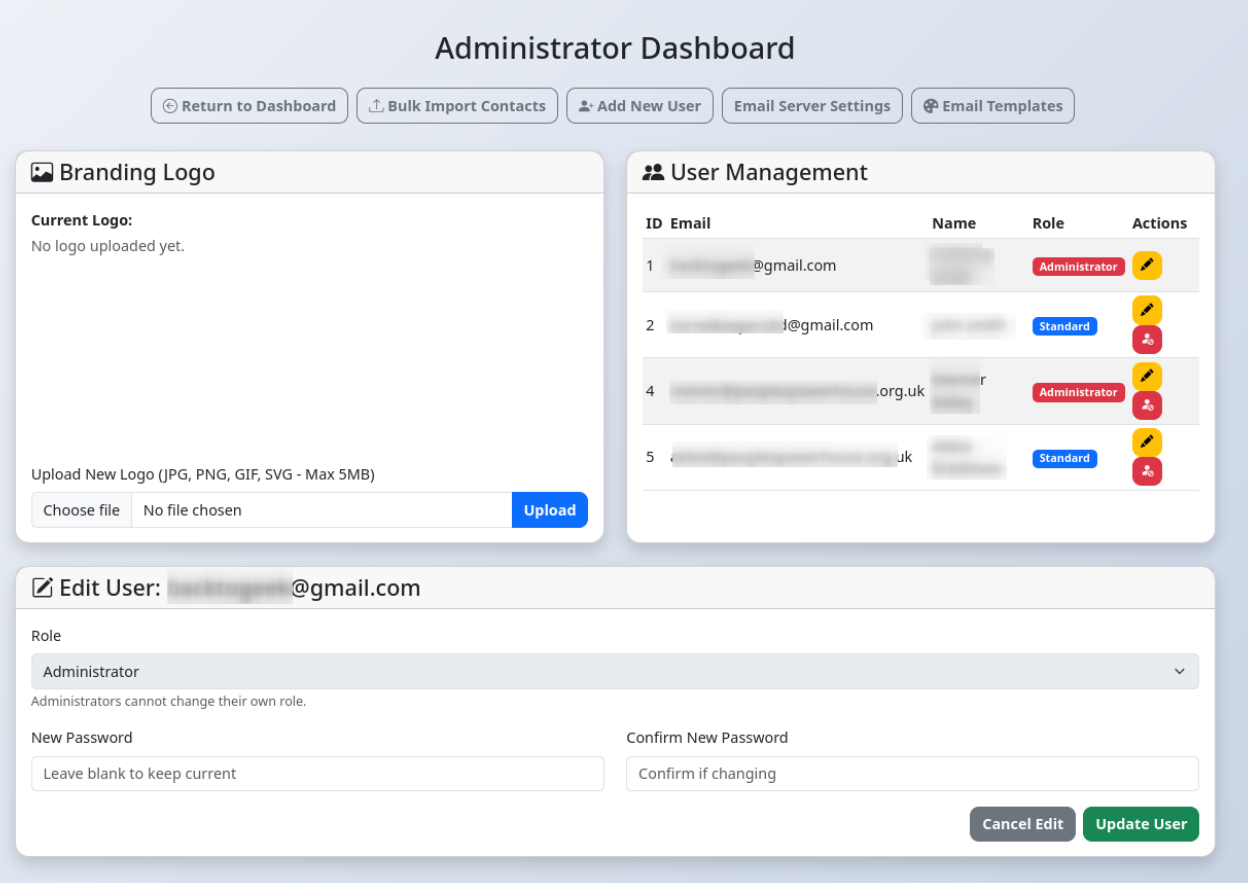This screenshot has height=883, width=1248.
Task: Click Choose file for logo upload
Action: [81, 510]
